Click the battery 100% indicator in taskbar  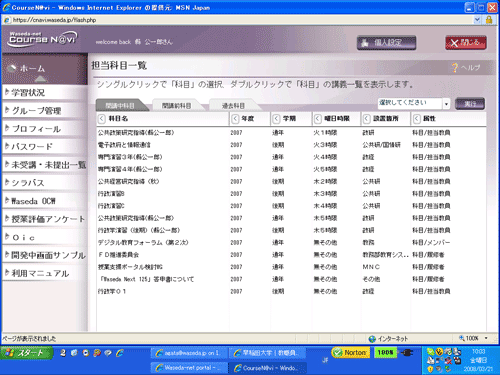click(x=385, y=352)
